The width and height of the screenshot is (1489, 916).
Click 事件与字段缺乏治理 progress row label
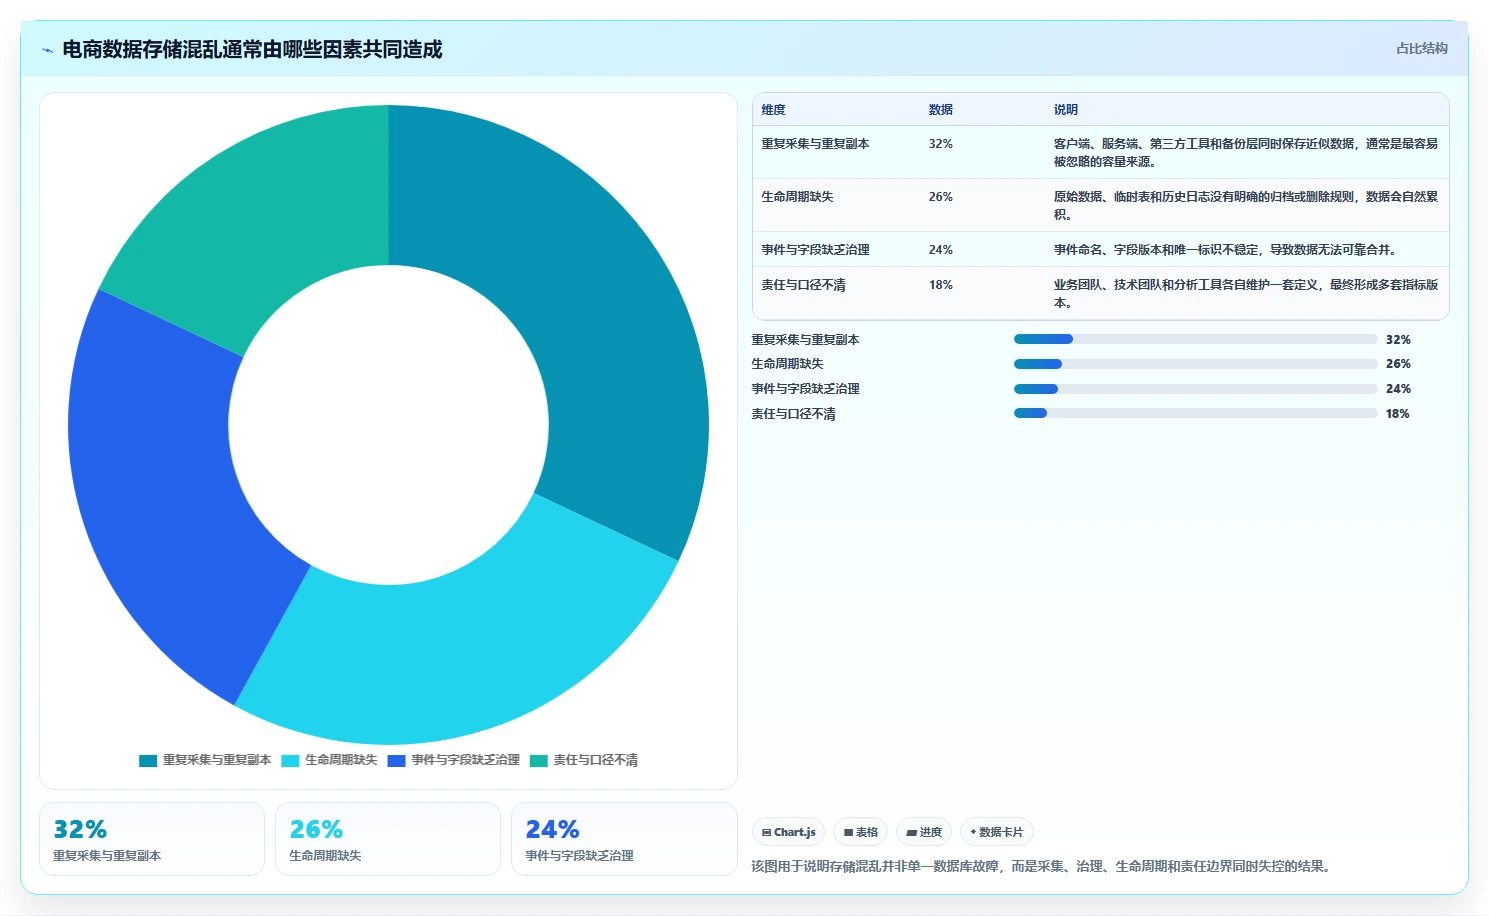click(805, 389)
